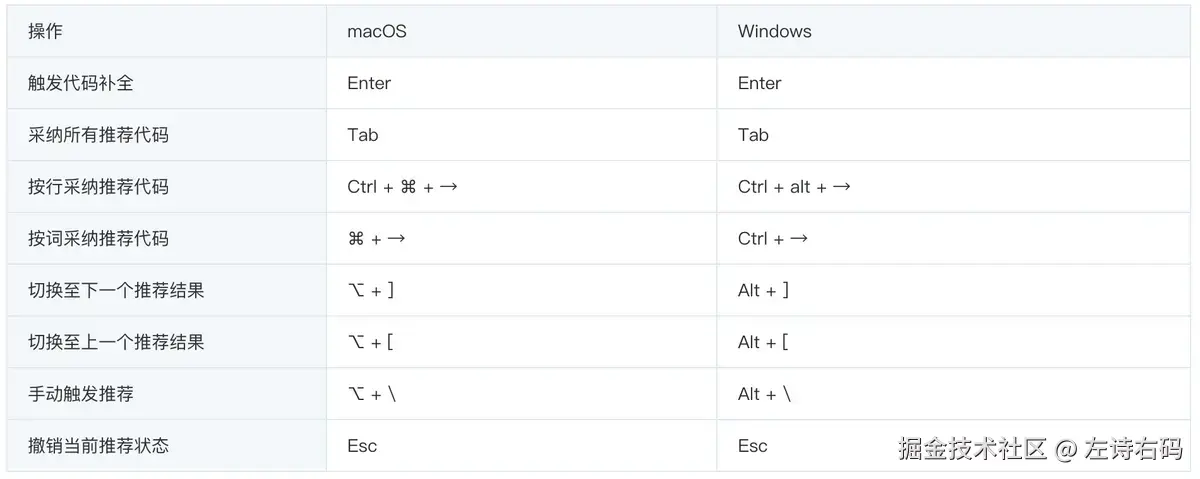Click the 撤销当前推荐状态 row label
The image size is (1200, 479).
[x=98, y=446]
